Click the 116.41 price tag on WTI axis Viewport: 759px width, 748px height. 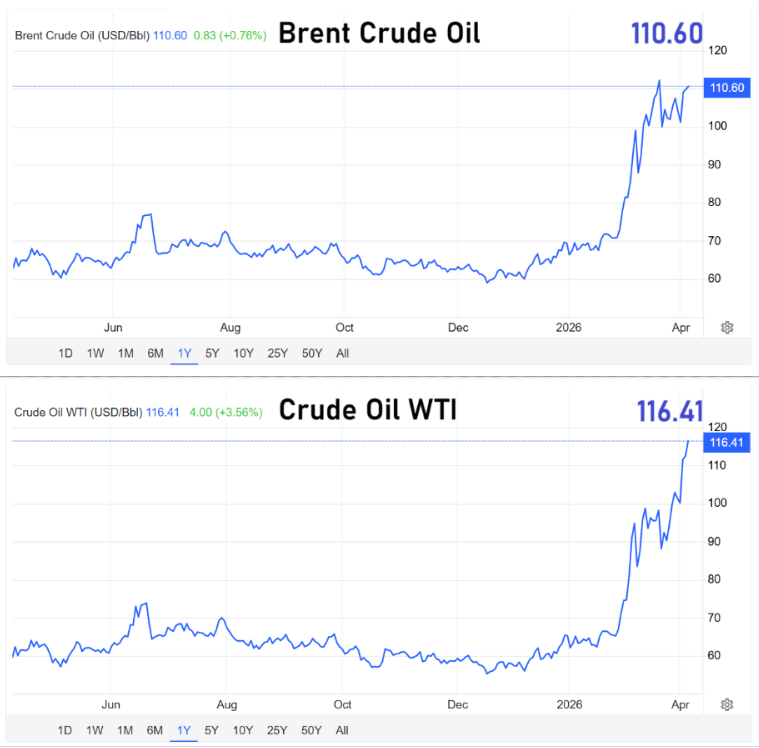726,442
